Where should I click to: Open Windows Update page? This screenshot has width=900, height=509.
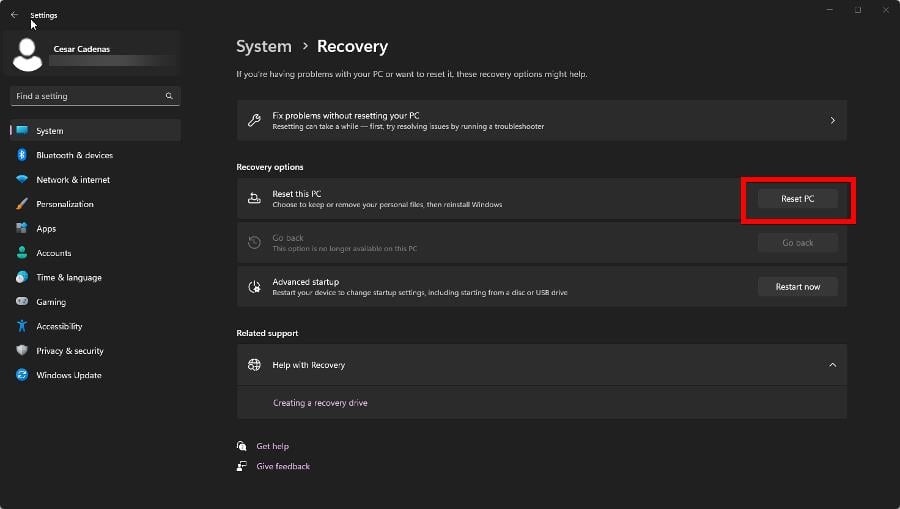coord(95,375)
